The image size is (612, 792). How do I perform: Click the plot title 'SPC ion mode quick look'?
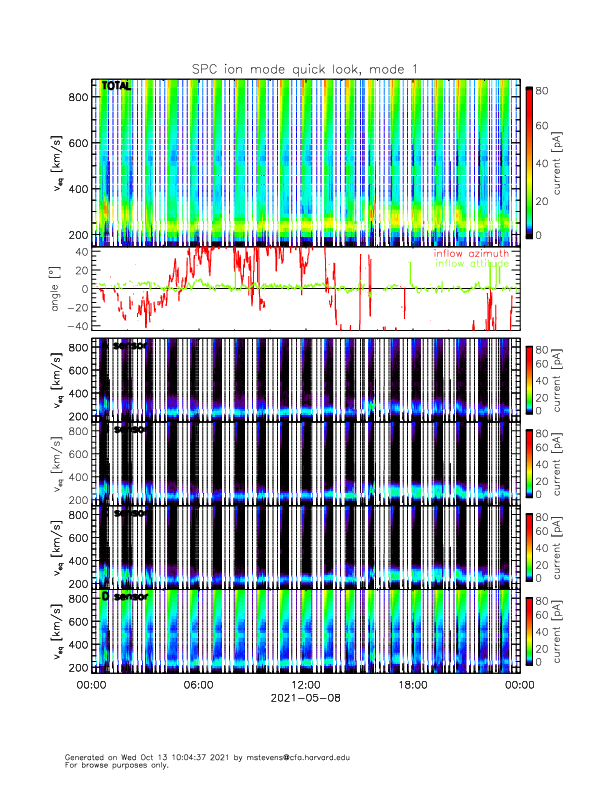tap(305, 68)
